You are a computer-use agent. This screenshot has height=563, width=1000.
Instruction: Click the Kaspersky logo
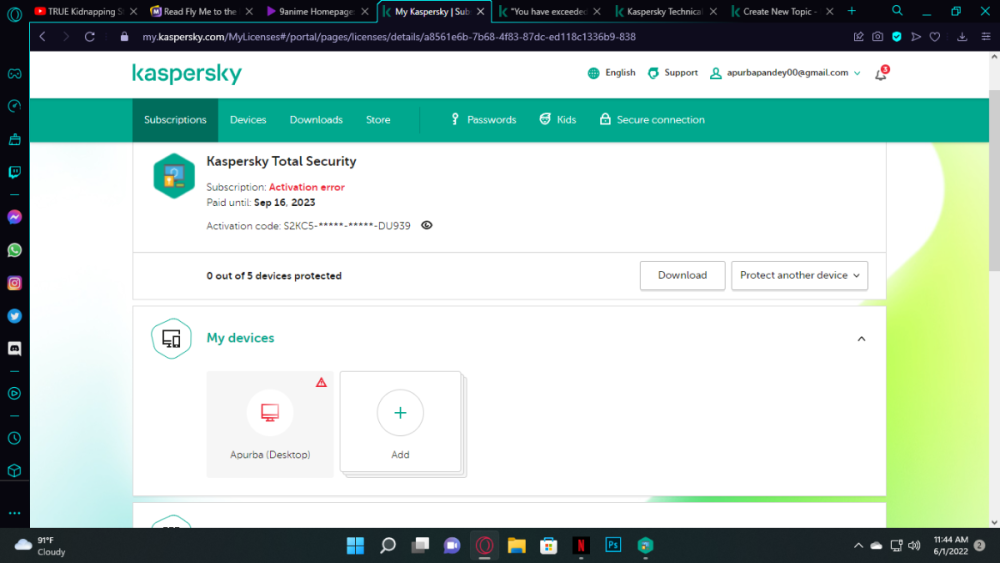[187, 73]
